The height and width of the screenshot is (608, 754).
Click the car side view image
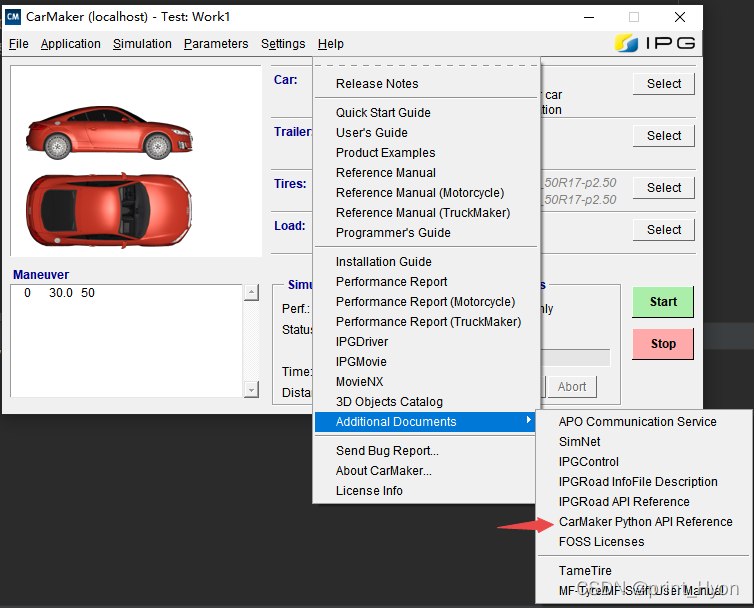tap(110, 133)
